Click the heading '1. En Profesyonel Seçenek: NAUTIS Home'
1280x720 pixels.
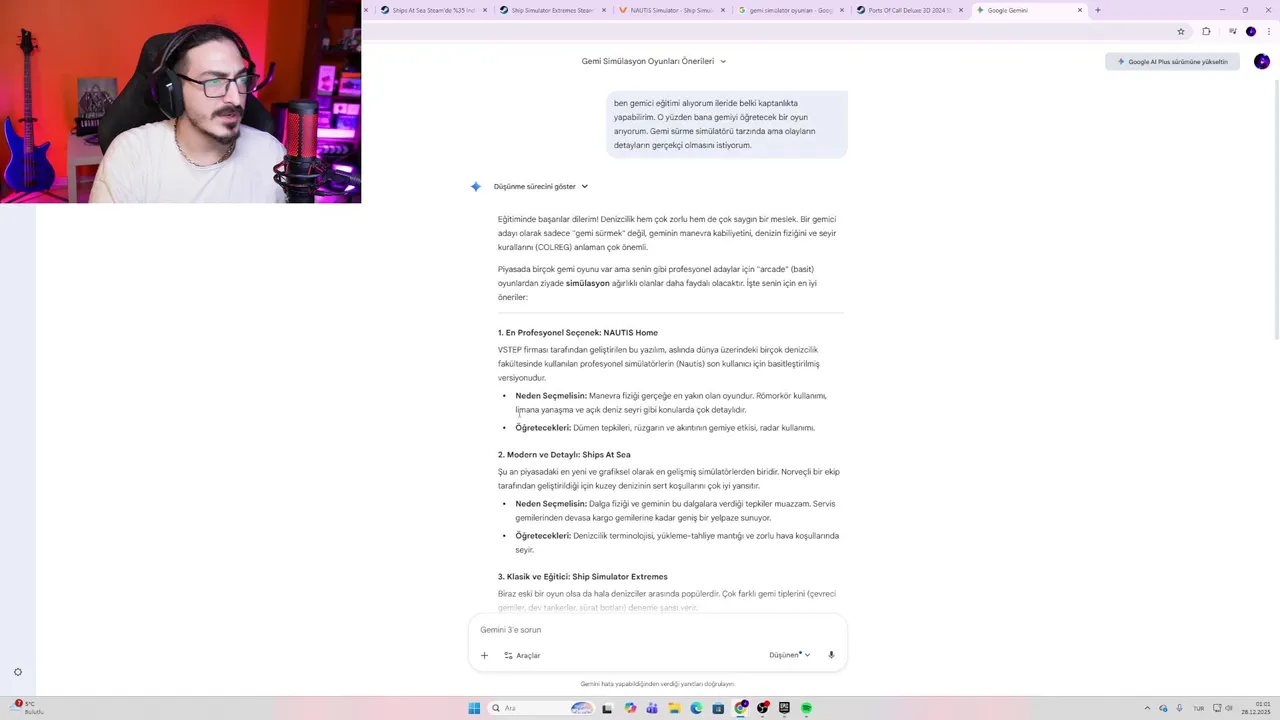[x=578, y=333]
